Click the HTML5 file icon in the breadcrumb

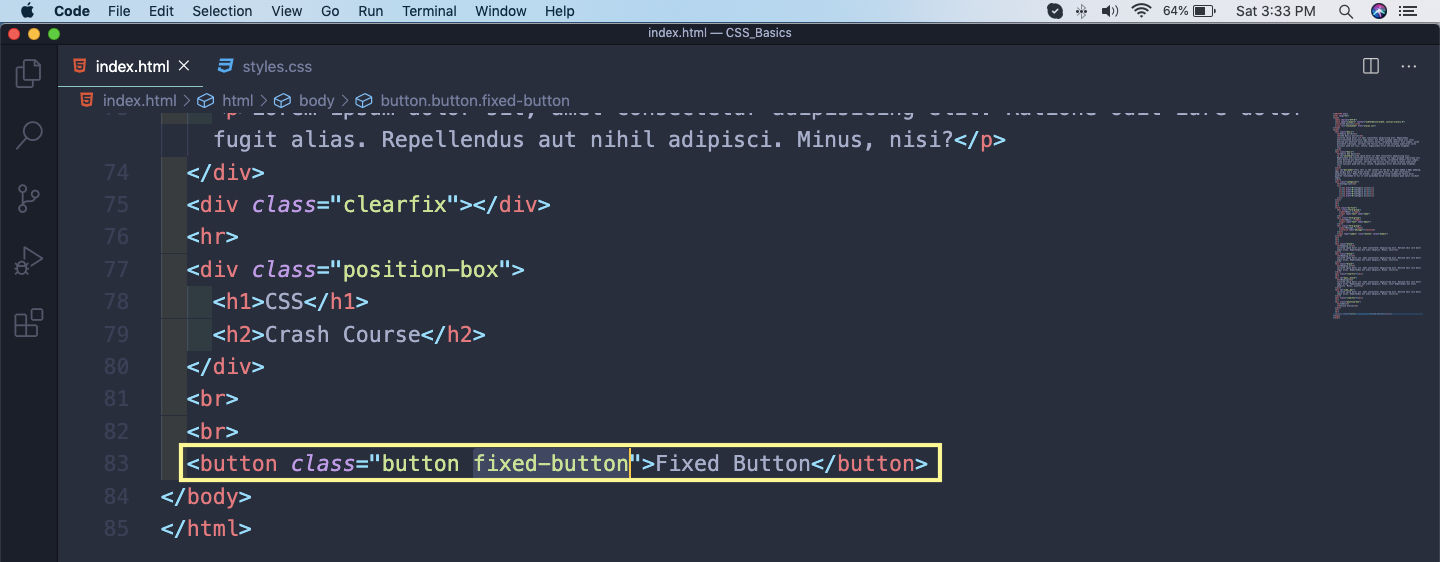(87, 100)
